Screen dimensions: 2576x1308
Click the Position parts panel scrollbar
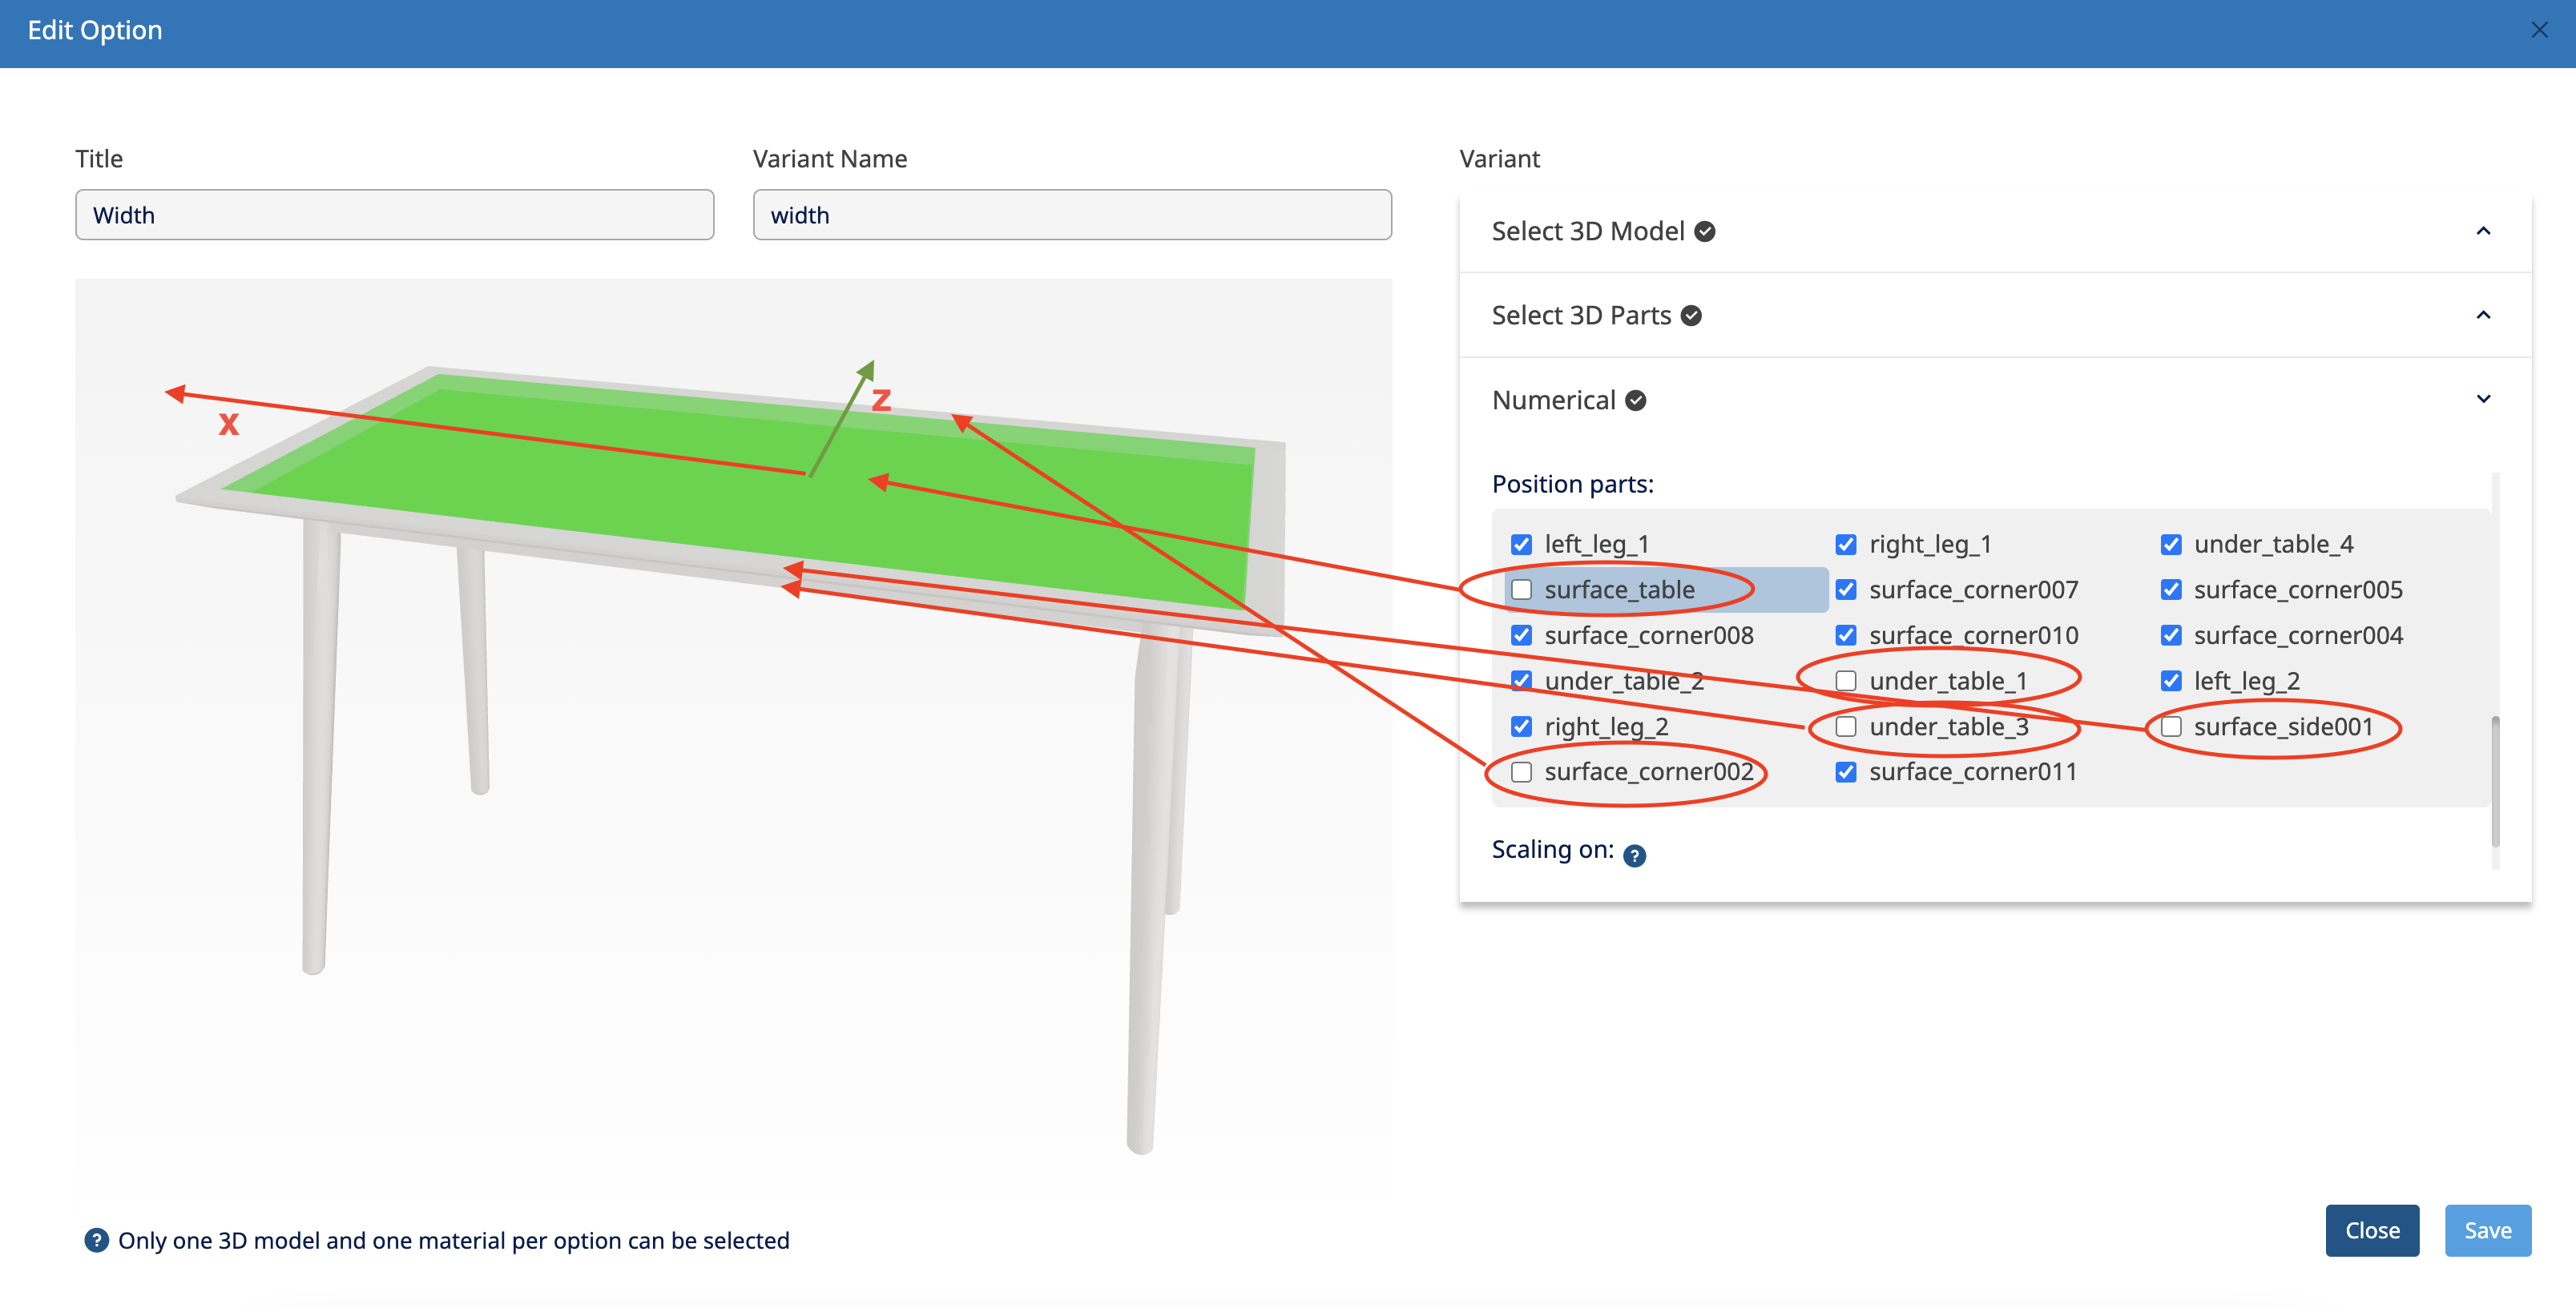(2495, 780)
